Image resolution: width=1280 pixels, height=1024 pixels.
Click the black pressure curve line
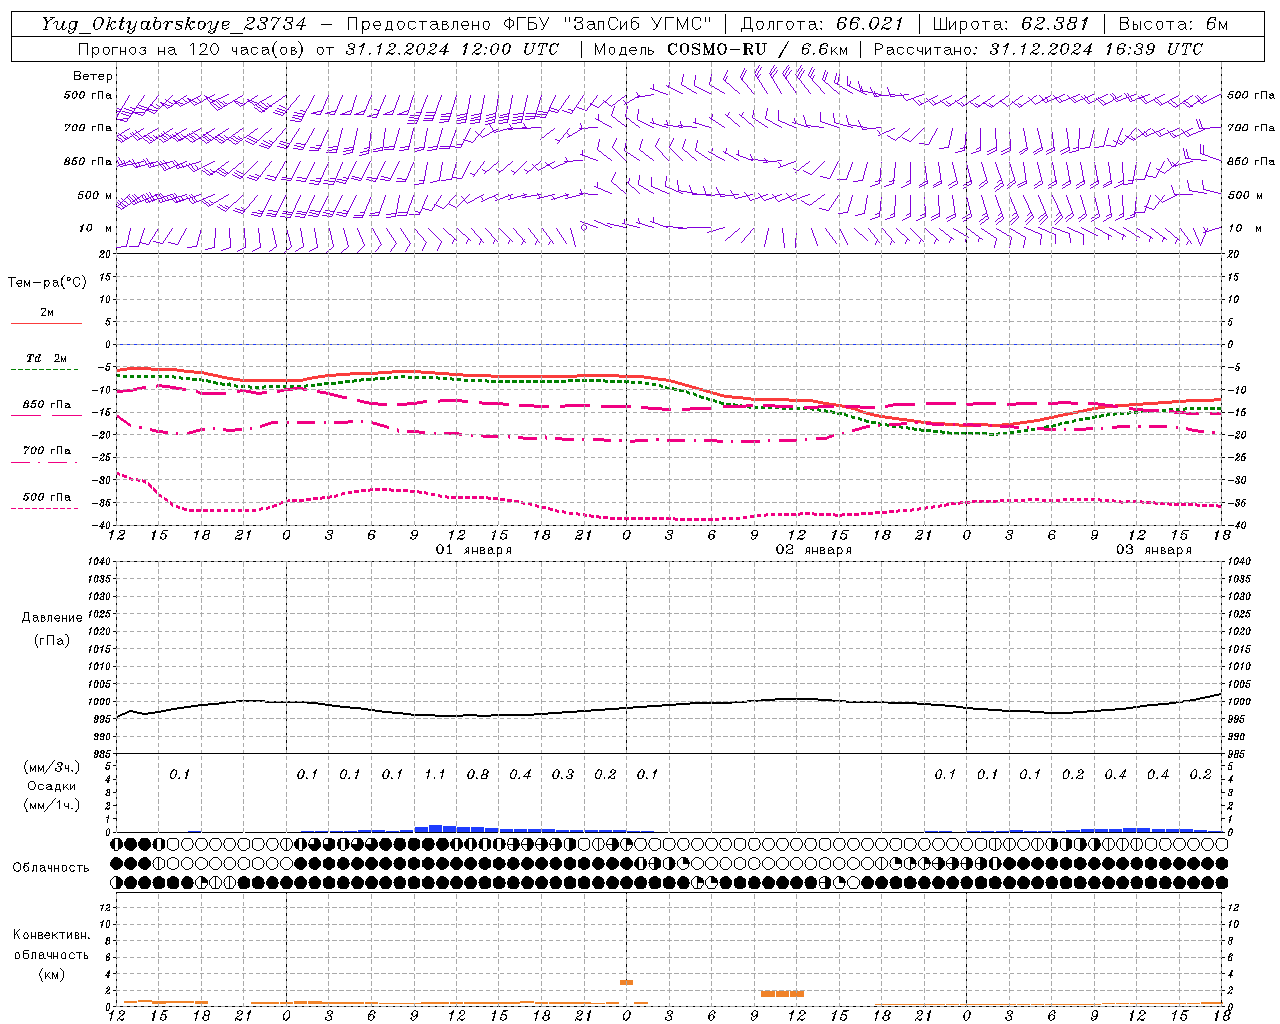pos(668,706)
